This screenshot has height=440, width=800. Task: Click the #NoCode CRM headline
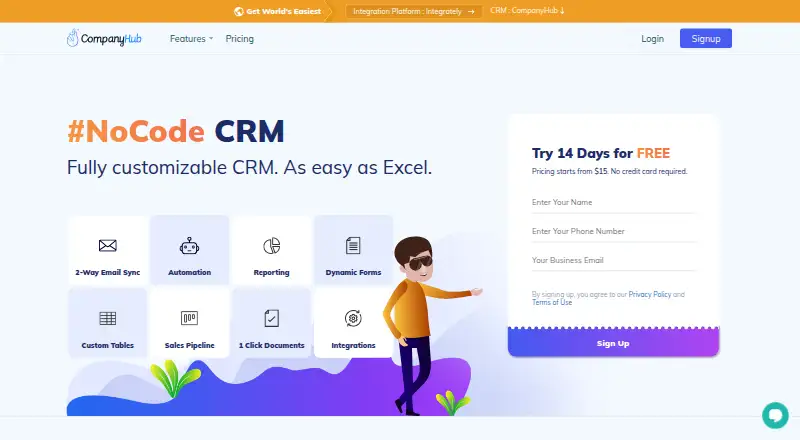pyautogui.click(x=176, y=131)
